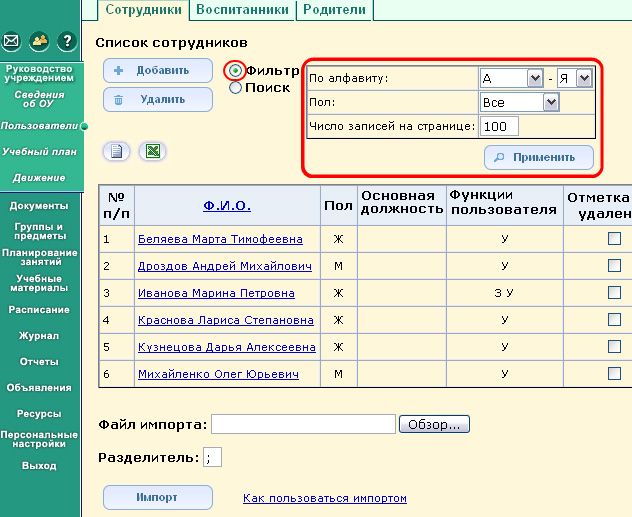The image size is (632, 517).
Task: Click the printable document icon
Action: tap(118, 151)
